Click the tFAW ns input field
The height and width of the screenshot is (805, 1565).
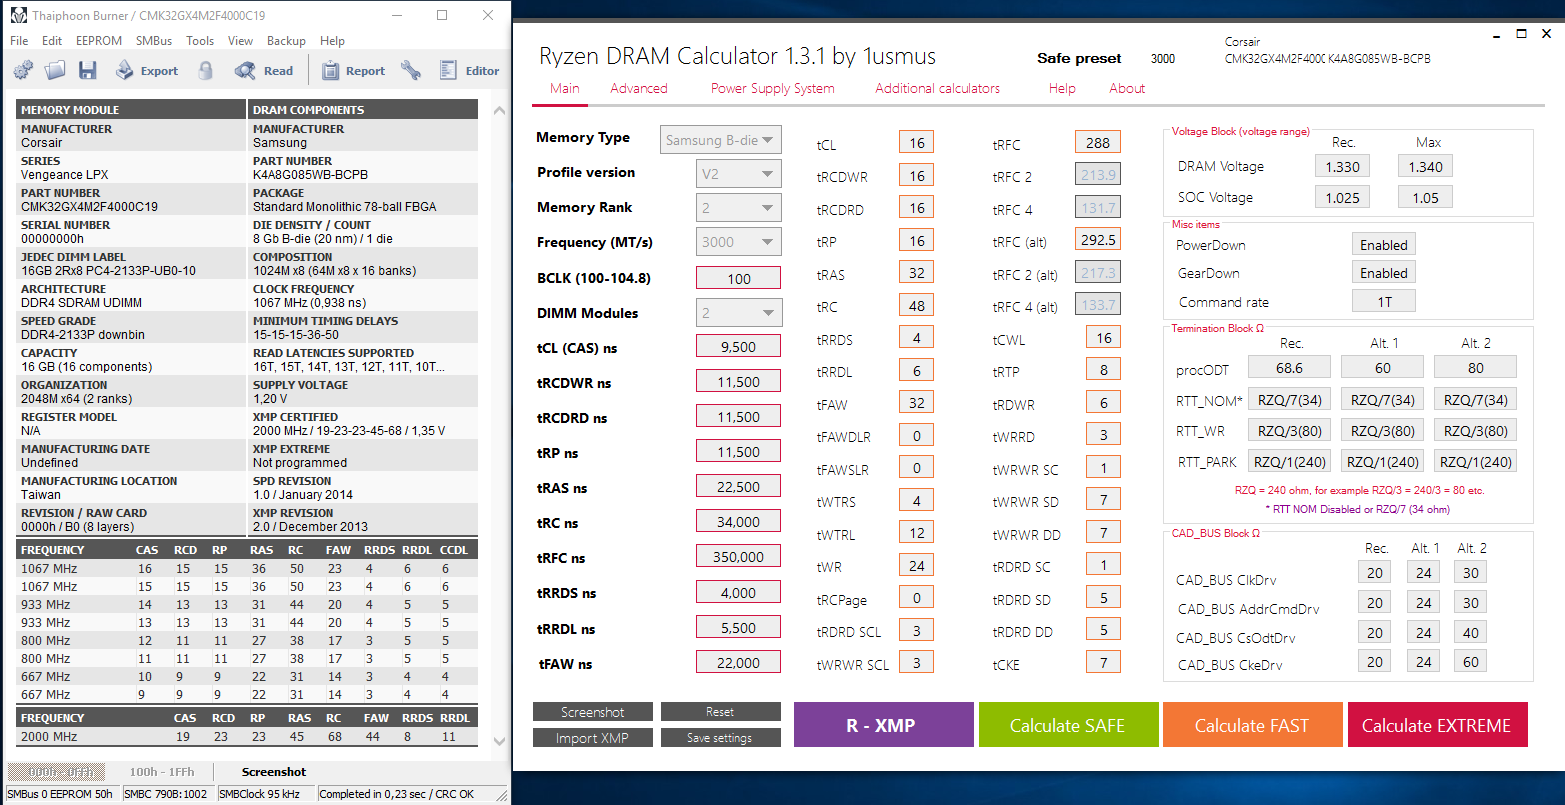click(x=739, y=663)
